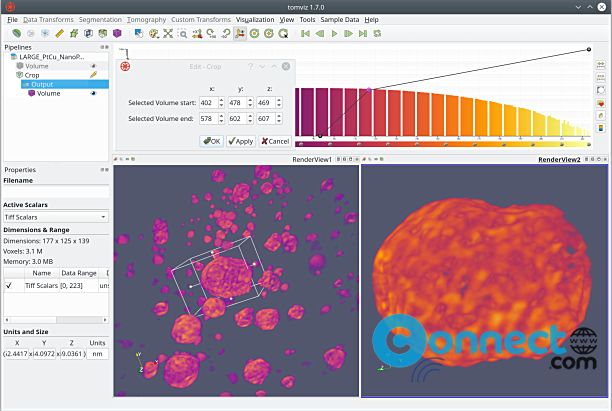
Task: Toggle the highlighted center axes toolbar icon
Action: click(x=240, y=34)
